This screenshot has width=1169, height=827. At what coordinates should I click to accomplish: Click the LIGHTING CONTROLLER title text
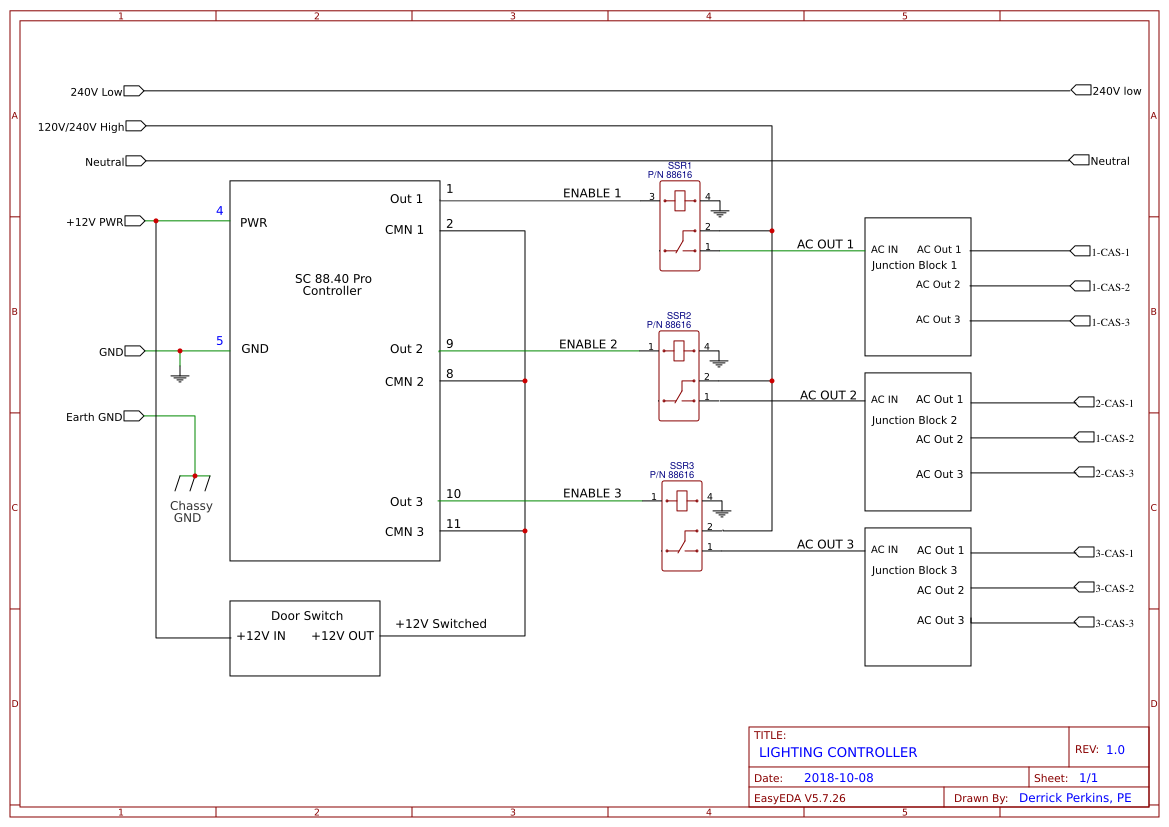coord(838,752)
